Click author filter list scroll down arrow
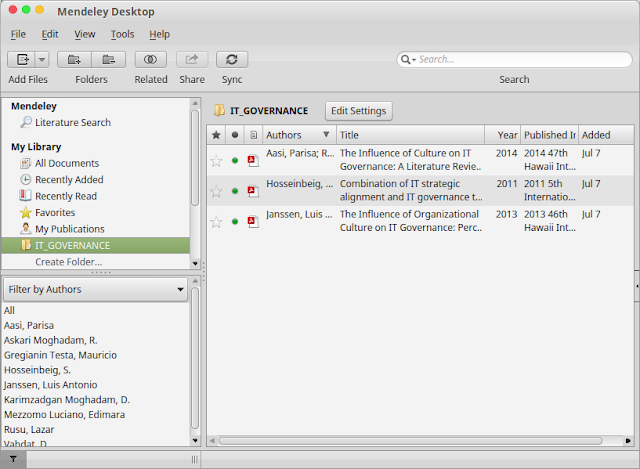 [x=195, y=440]
